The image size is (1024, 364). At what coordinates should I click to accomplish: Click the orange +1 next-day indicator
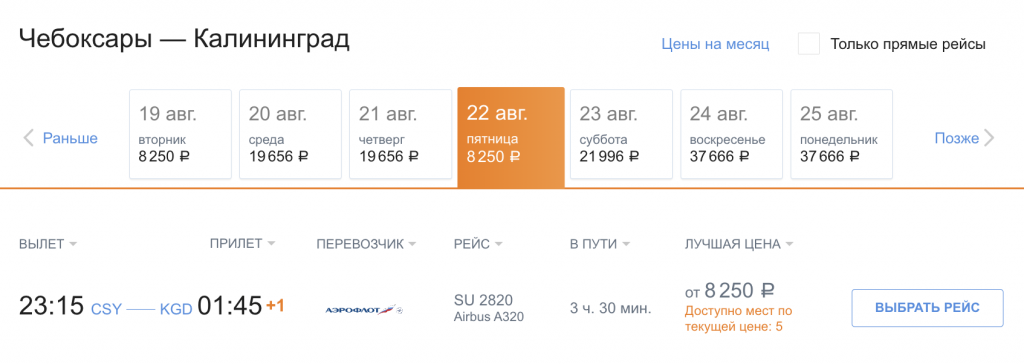[x=275, y=306]
